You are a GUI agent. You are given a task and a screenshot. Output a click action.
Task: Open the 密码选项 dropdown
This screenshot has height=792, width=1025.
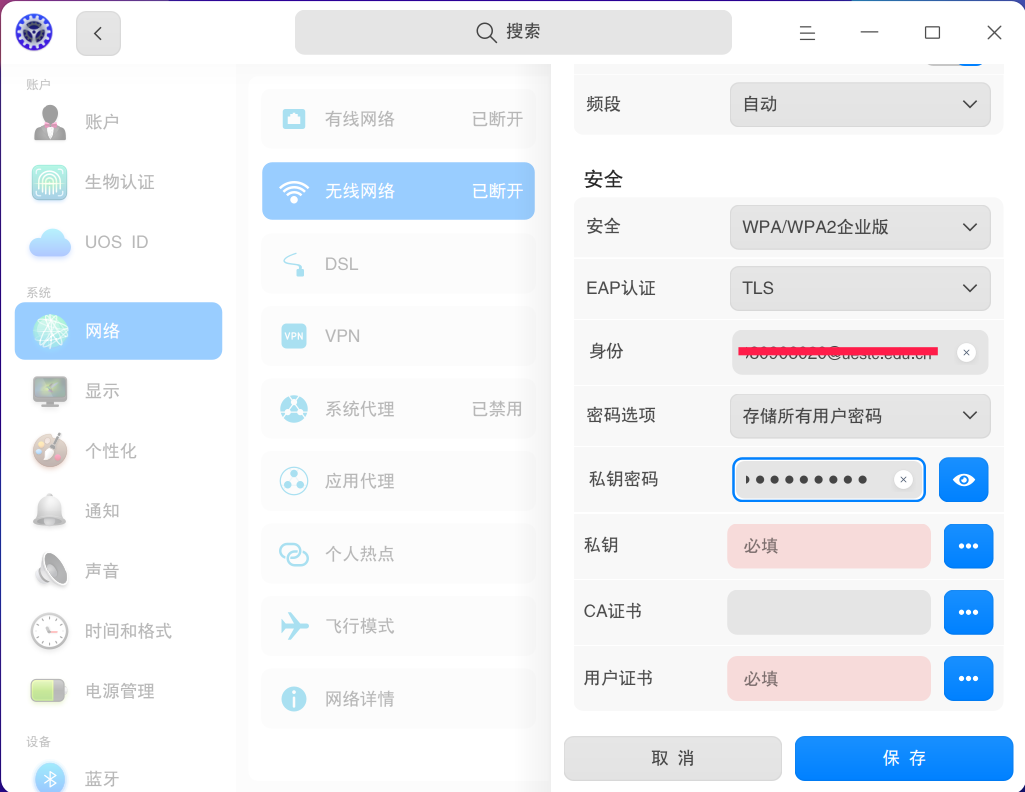tap(860, 416)
